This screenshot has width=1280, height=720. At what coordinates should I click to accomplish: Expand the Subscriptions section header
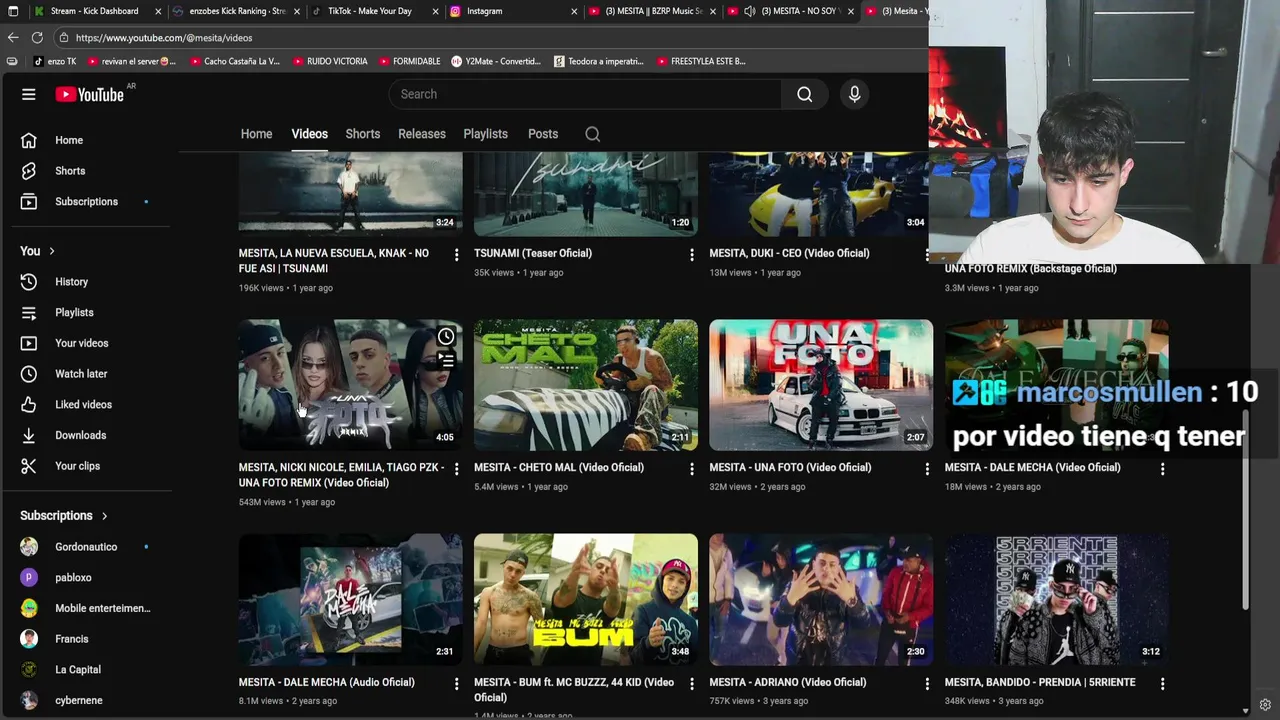pyautogui.click(x=64, y=516)
